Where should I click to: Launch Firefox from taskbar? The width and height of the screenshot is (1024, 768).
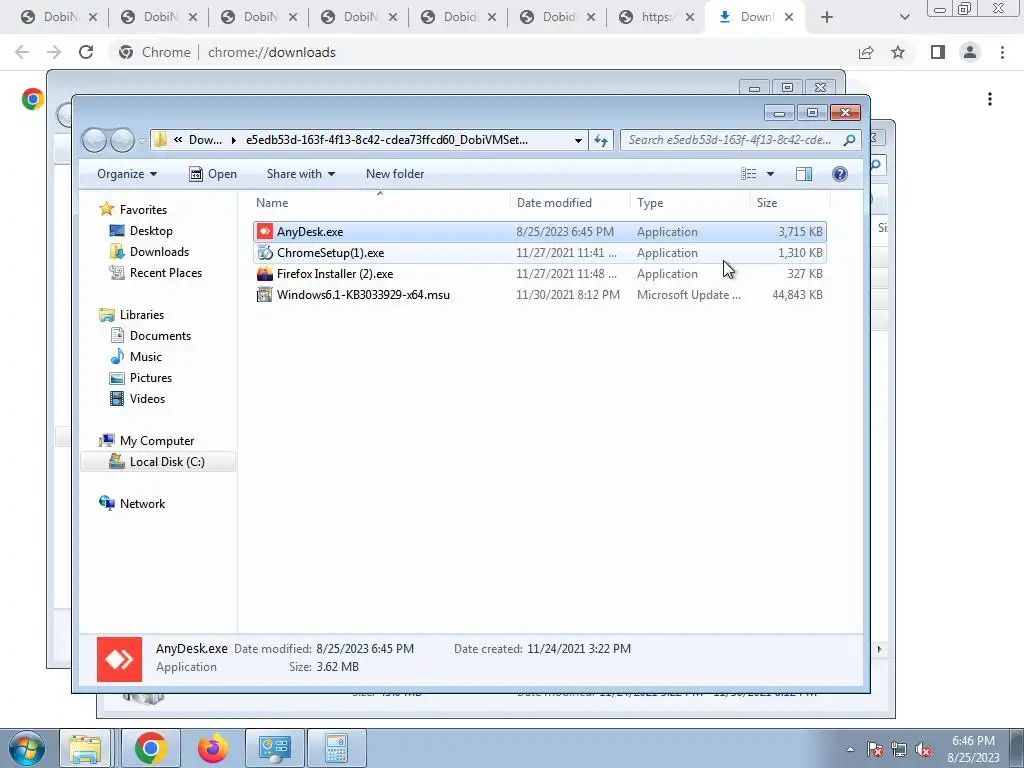tap(213, 748)
